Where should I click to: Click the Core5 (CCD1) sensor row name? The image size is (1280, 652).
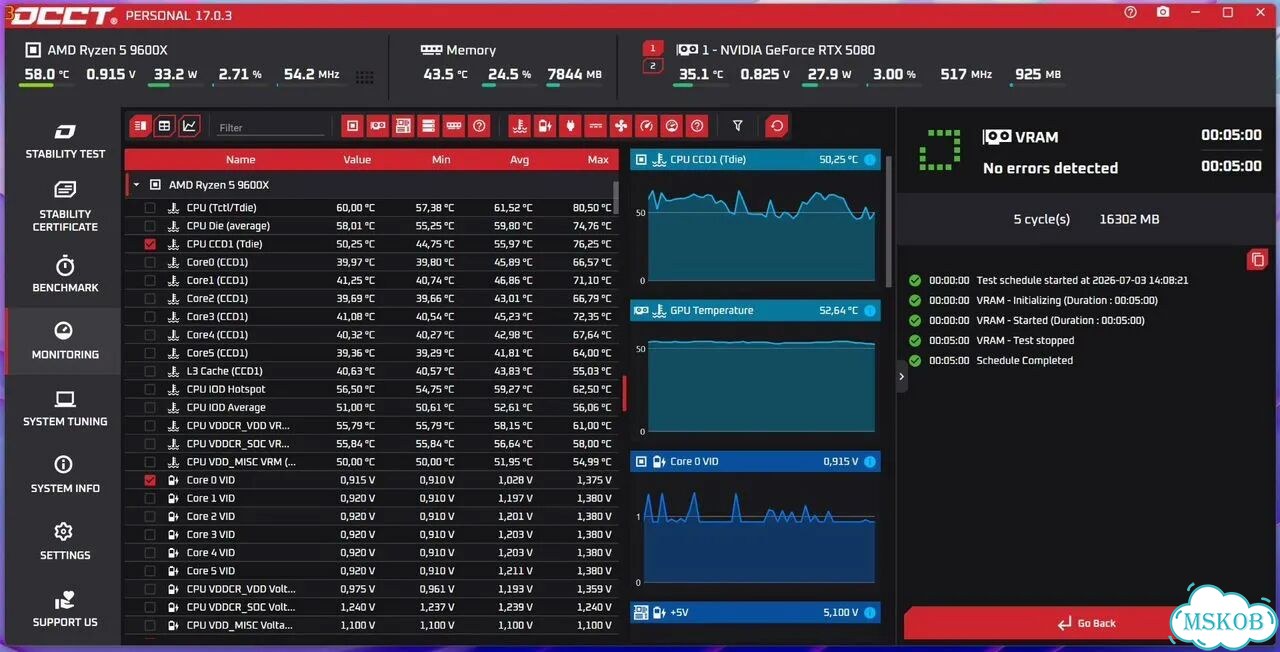tap(217, 353)
